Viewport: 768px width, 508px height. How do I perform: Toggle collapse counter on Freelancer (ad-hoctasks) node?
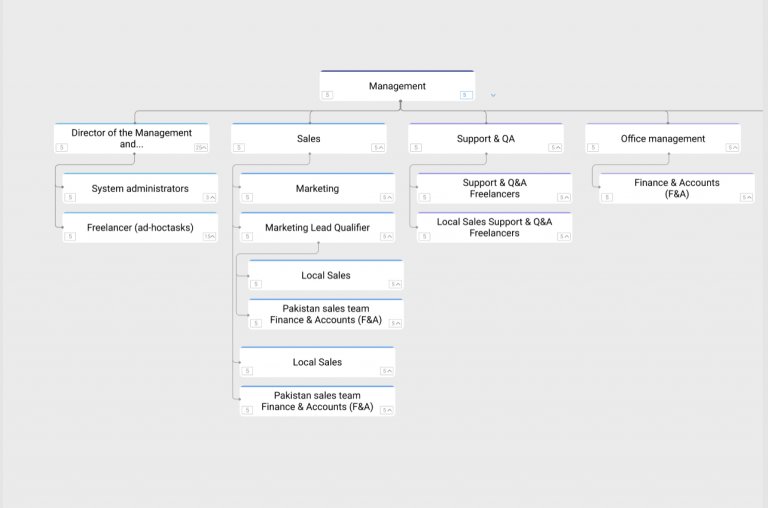pyautogui.click(x=210, y=237)
